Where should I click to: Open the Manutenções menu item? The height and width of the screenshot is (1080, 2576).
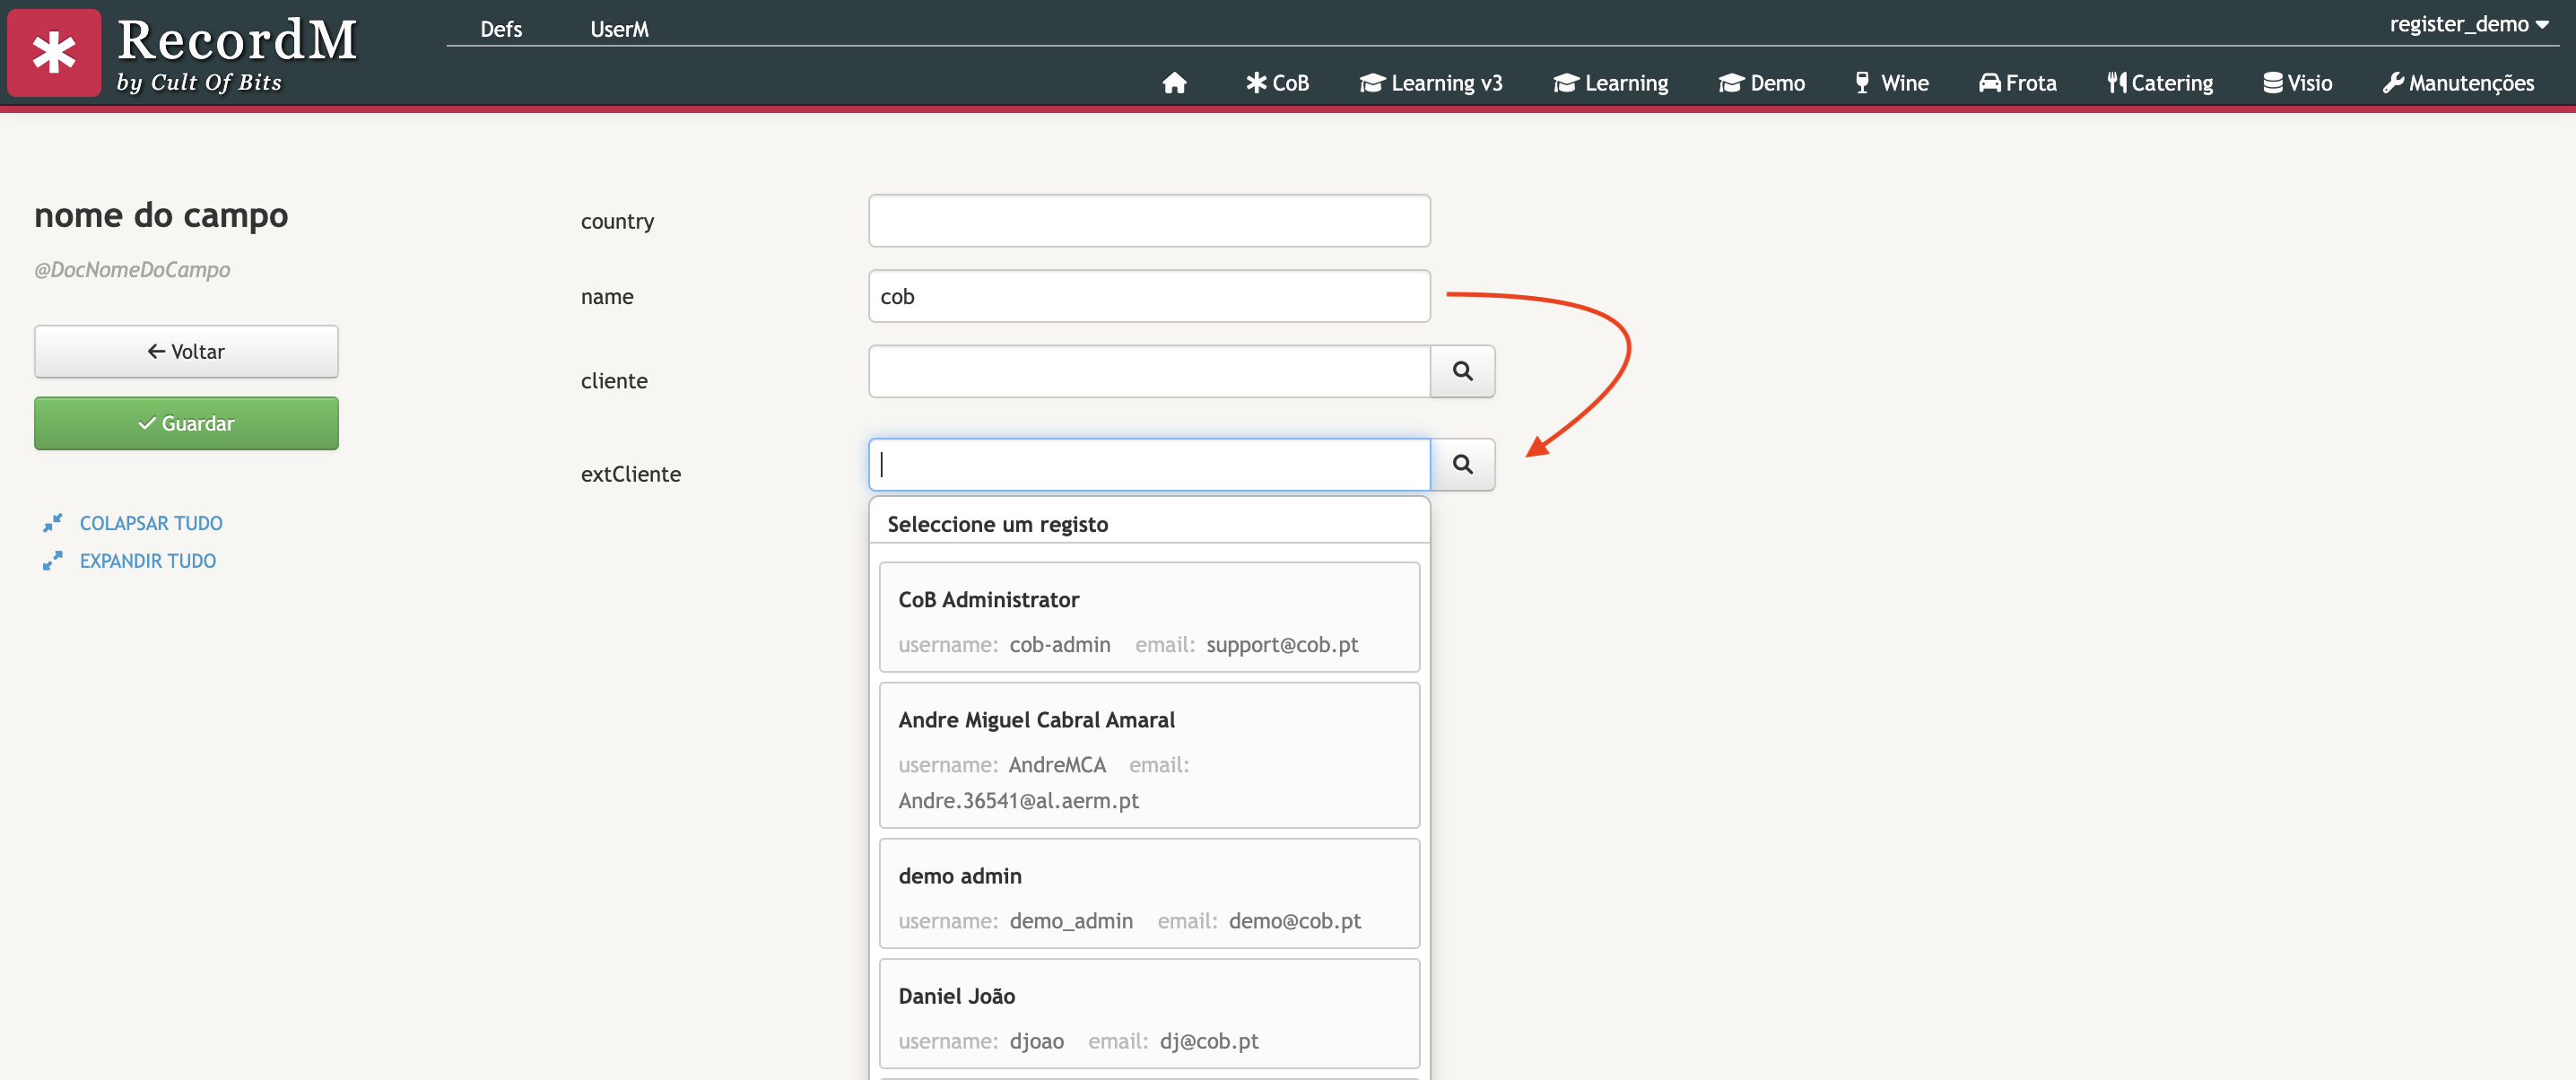2458,83
